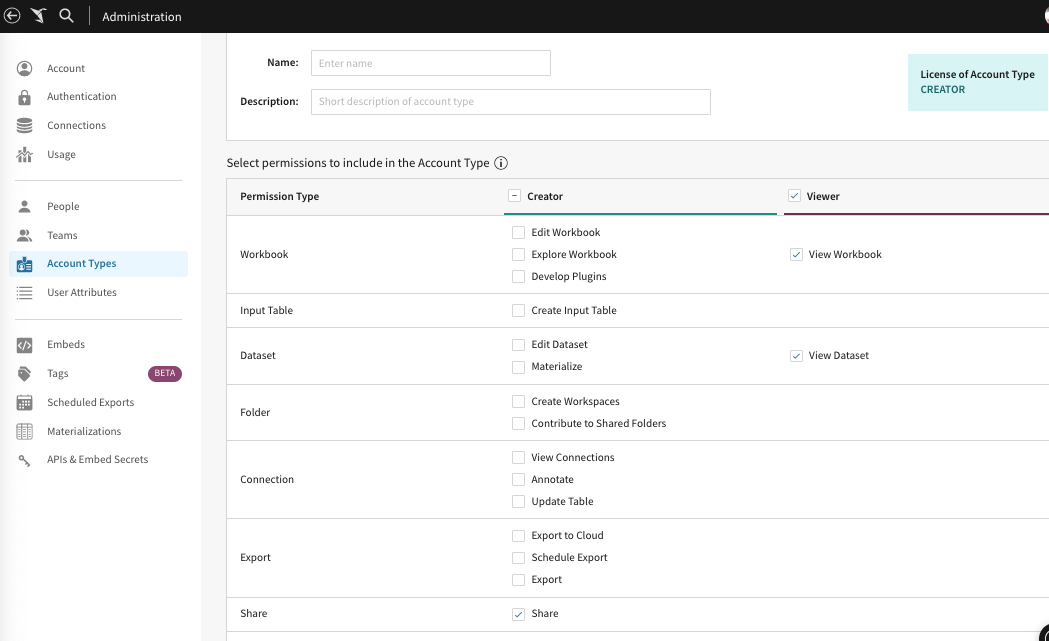Click the Usage chart icon

[24, 155]
